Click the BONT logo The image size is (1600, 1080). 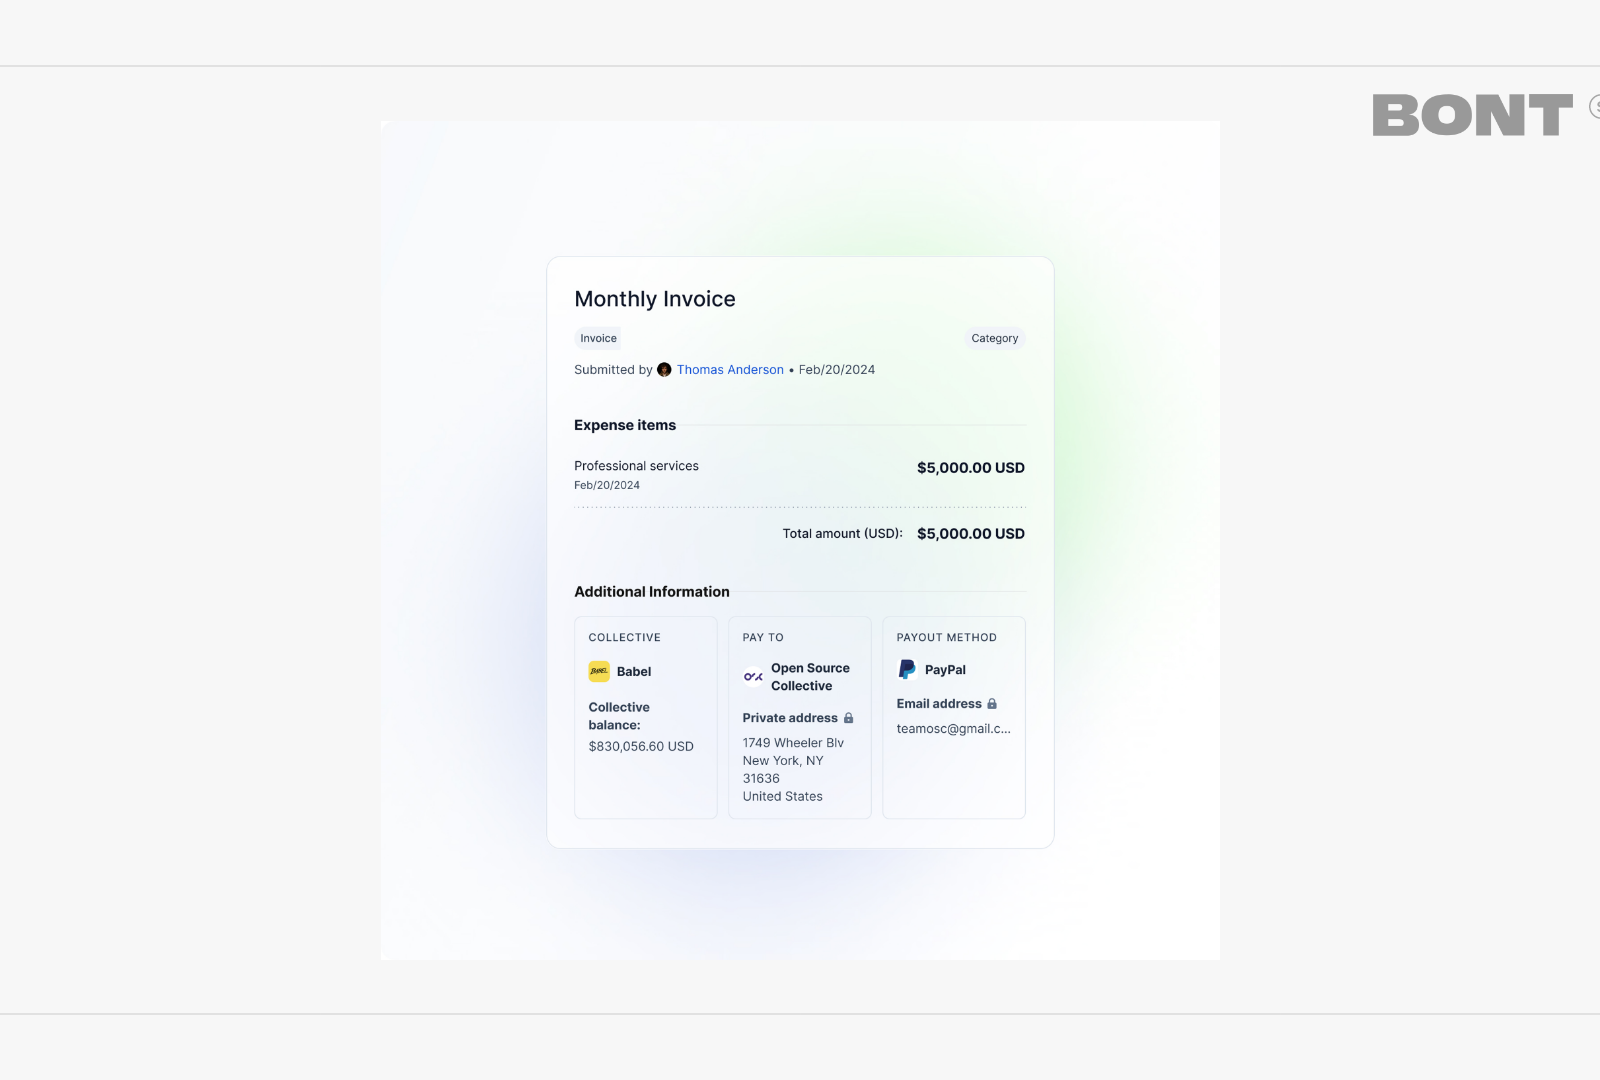click(x=1472, y=114)
